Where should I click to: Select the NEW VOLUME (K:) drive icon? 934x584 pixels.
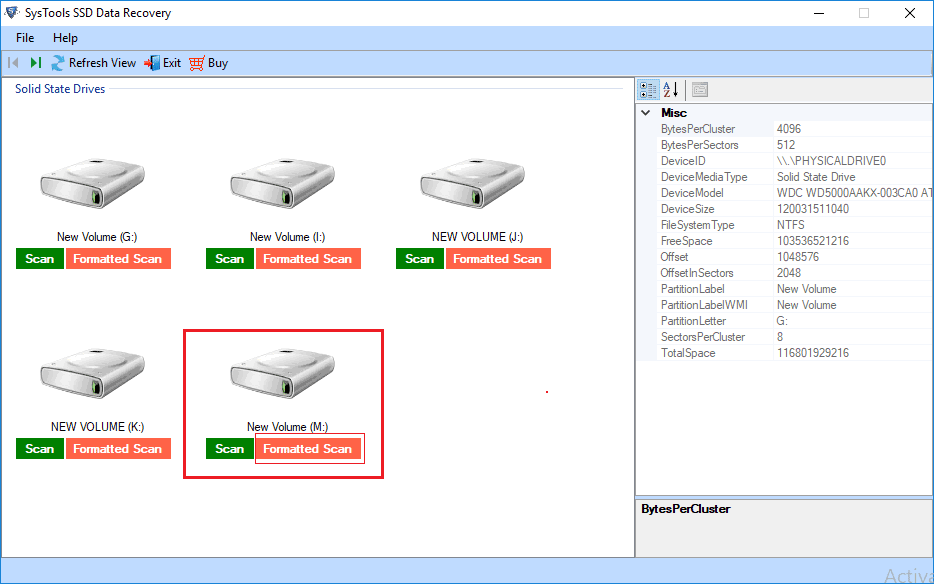[92, 372]
